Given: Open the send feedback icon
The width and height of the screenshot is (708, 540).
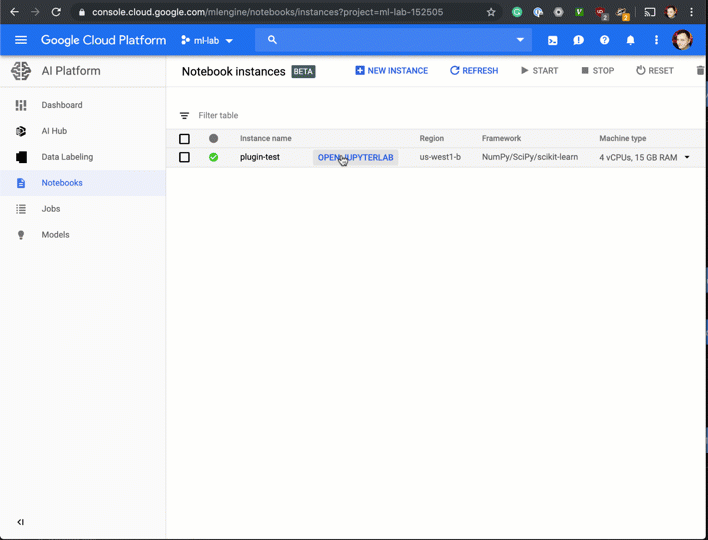Looking at the screenshot, I should (578, 40).
